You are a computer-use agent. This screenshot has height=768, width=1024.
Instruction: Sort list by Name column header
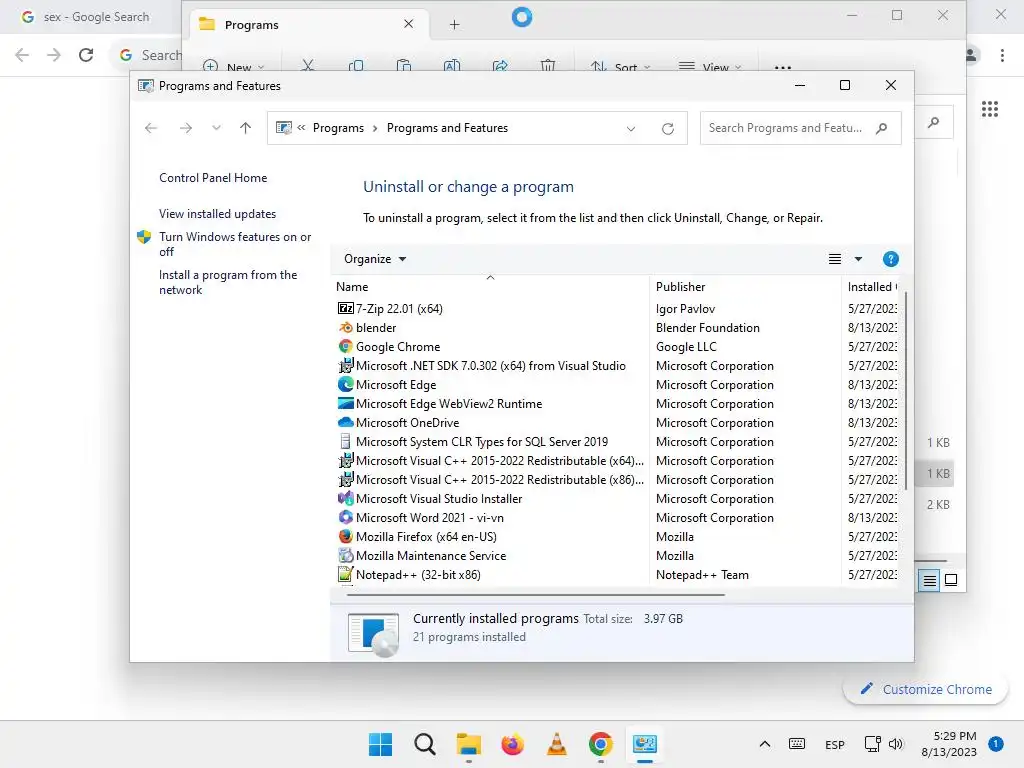click(490, 287)
